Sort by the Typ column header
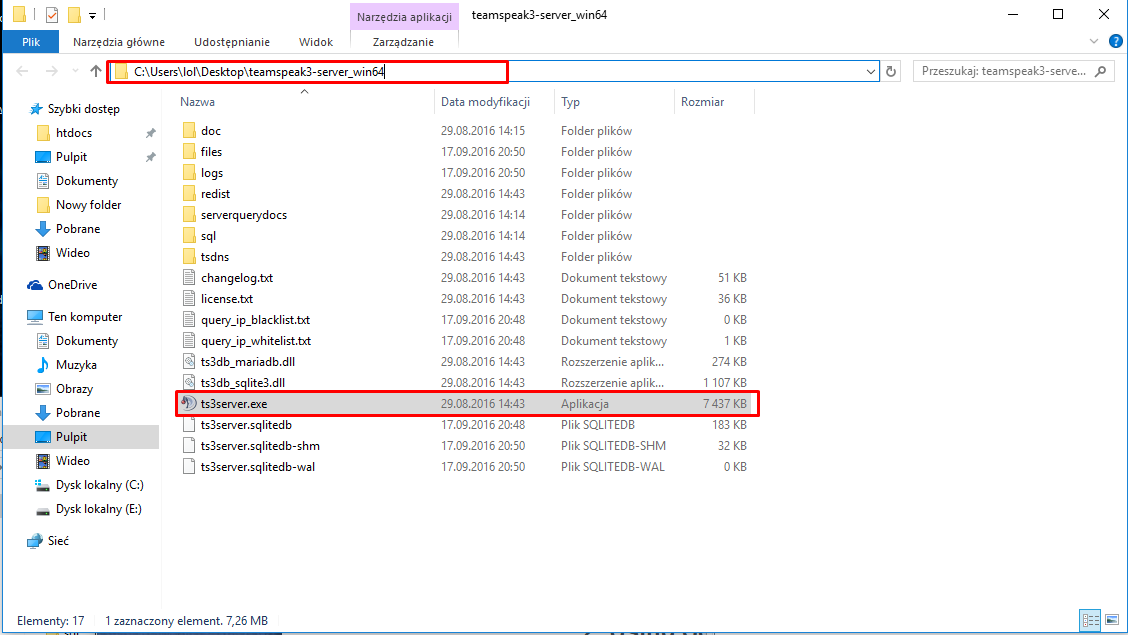This screenshot has height=635, width=1128. click(x=570, y=101)
